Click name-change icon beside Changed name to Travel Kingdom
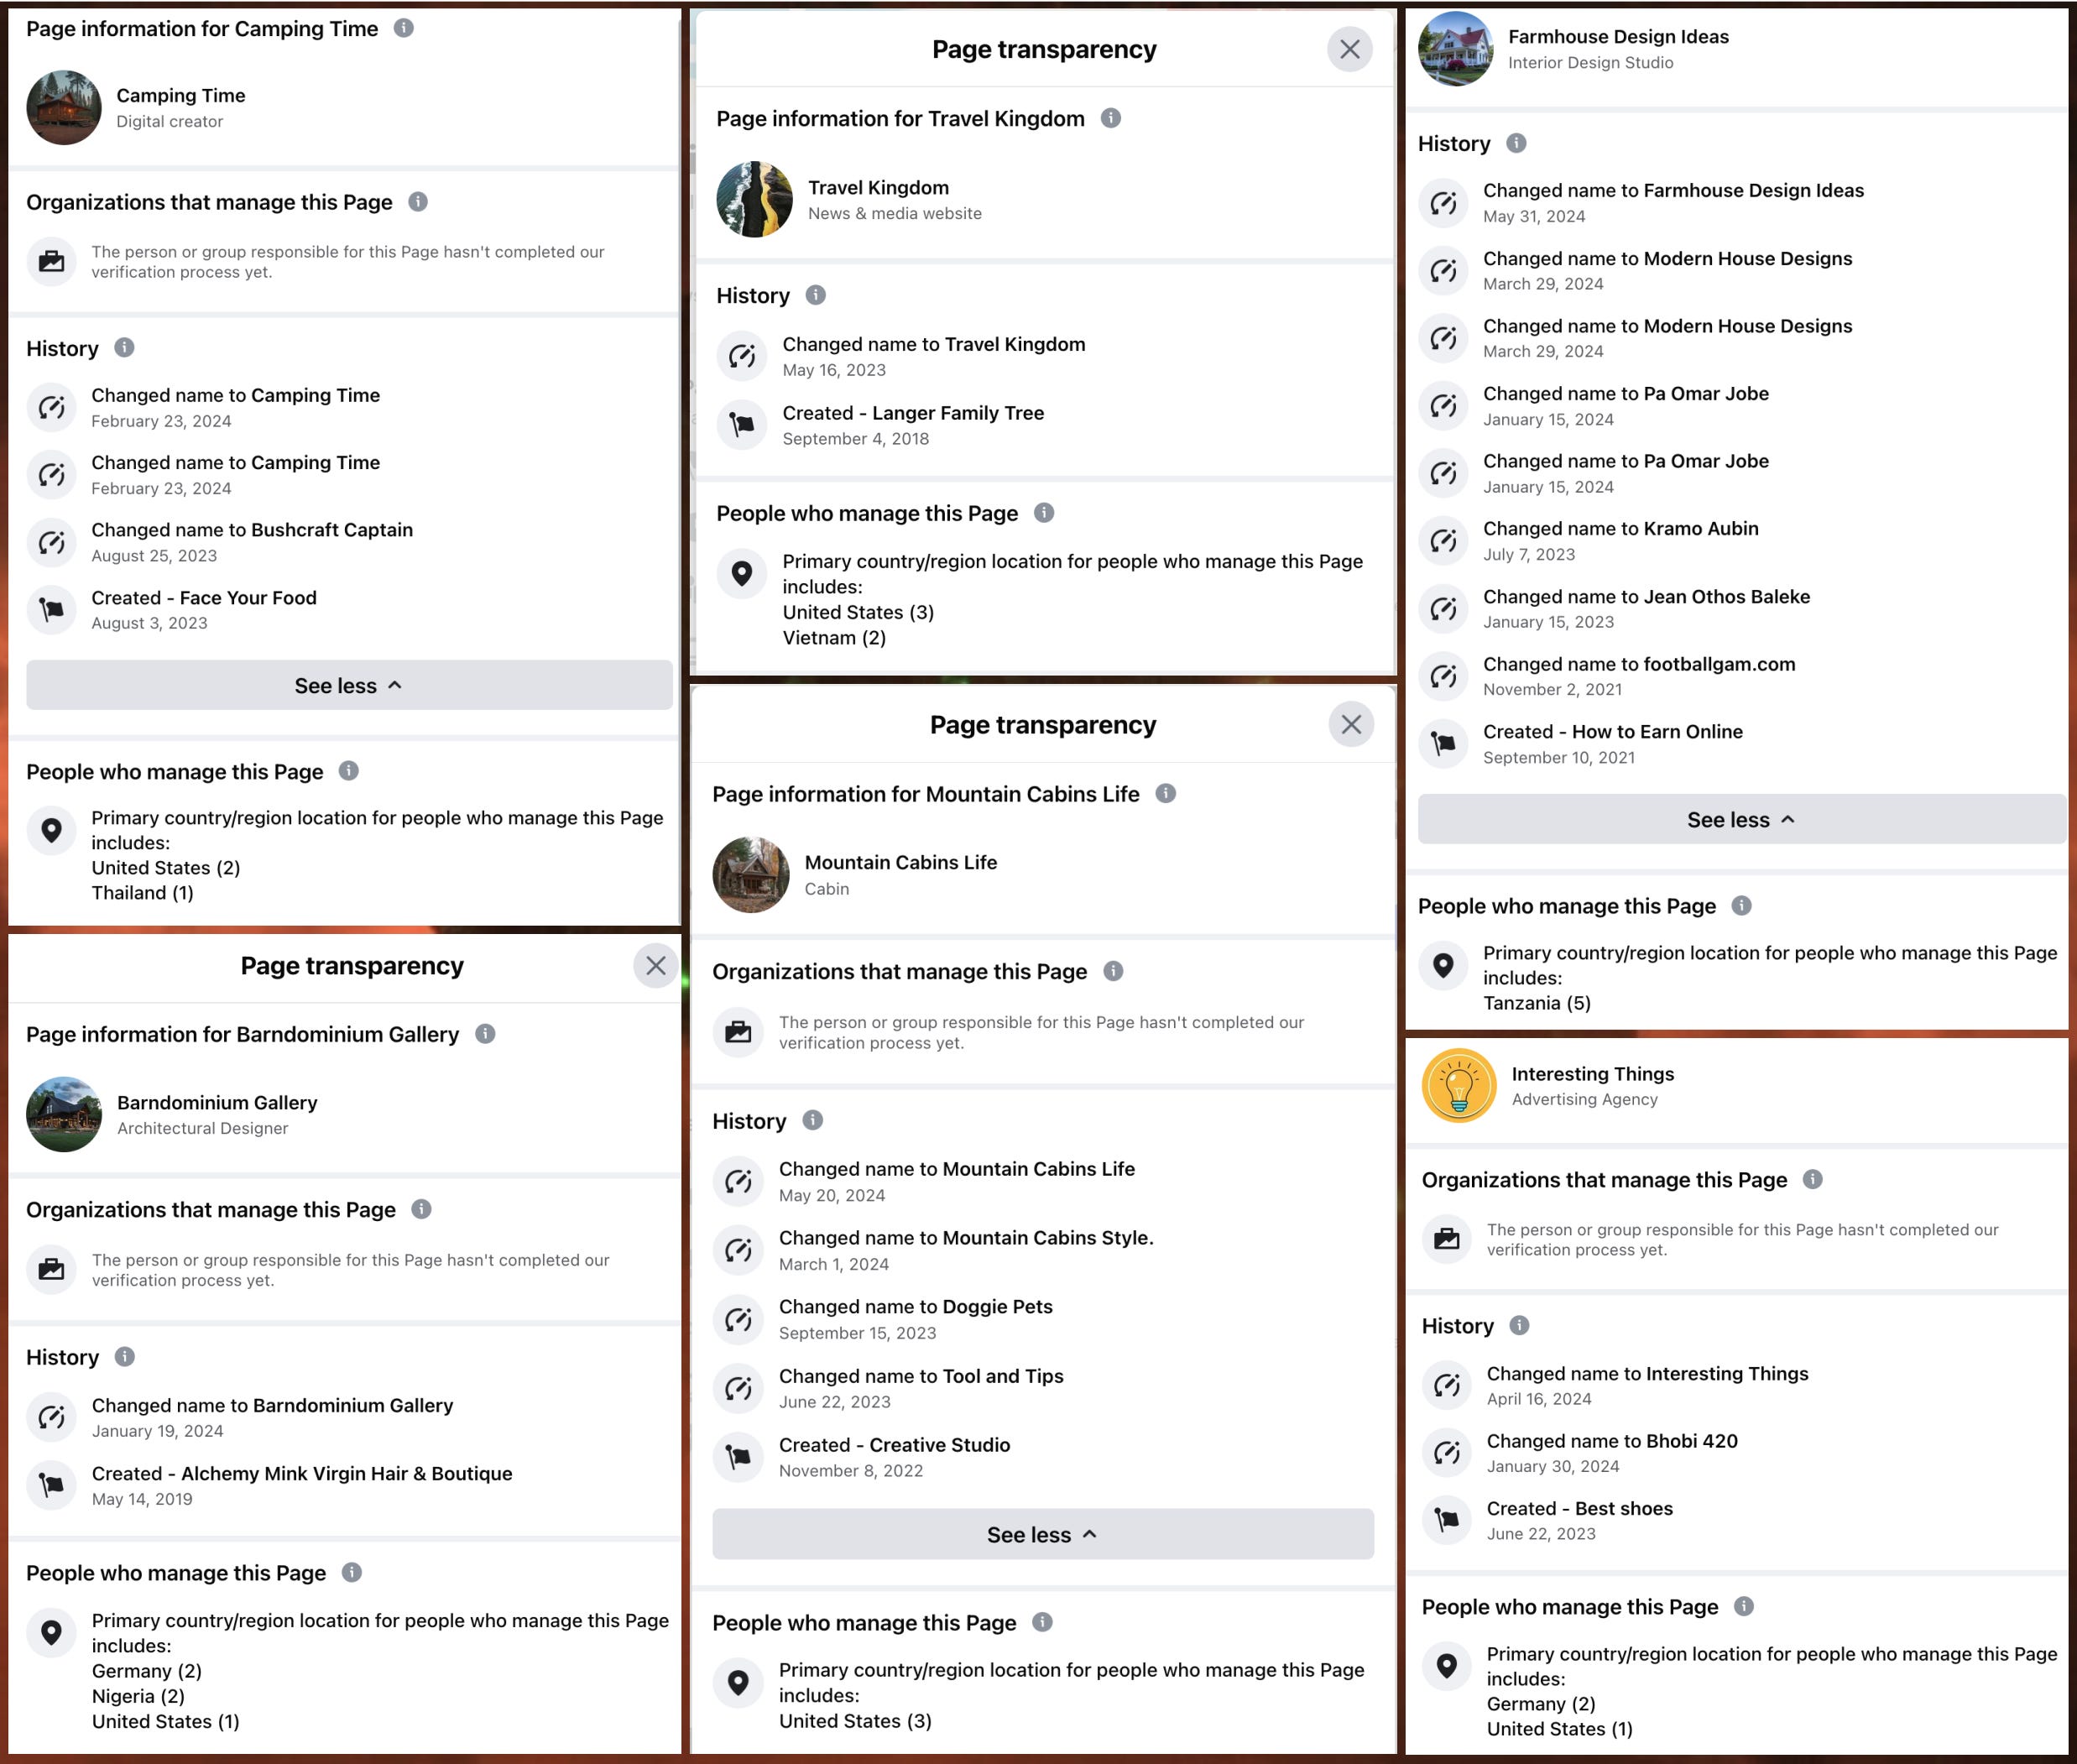Viewport: 2077px width, 1764px height. point(742,356)
